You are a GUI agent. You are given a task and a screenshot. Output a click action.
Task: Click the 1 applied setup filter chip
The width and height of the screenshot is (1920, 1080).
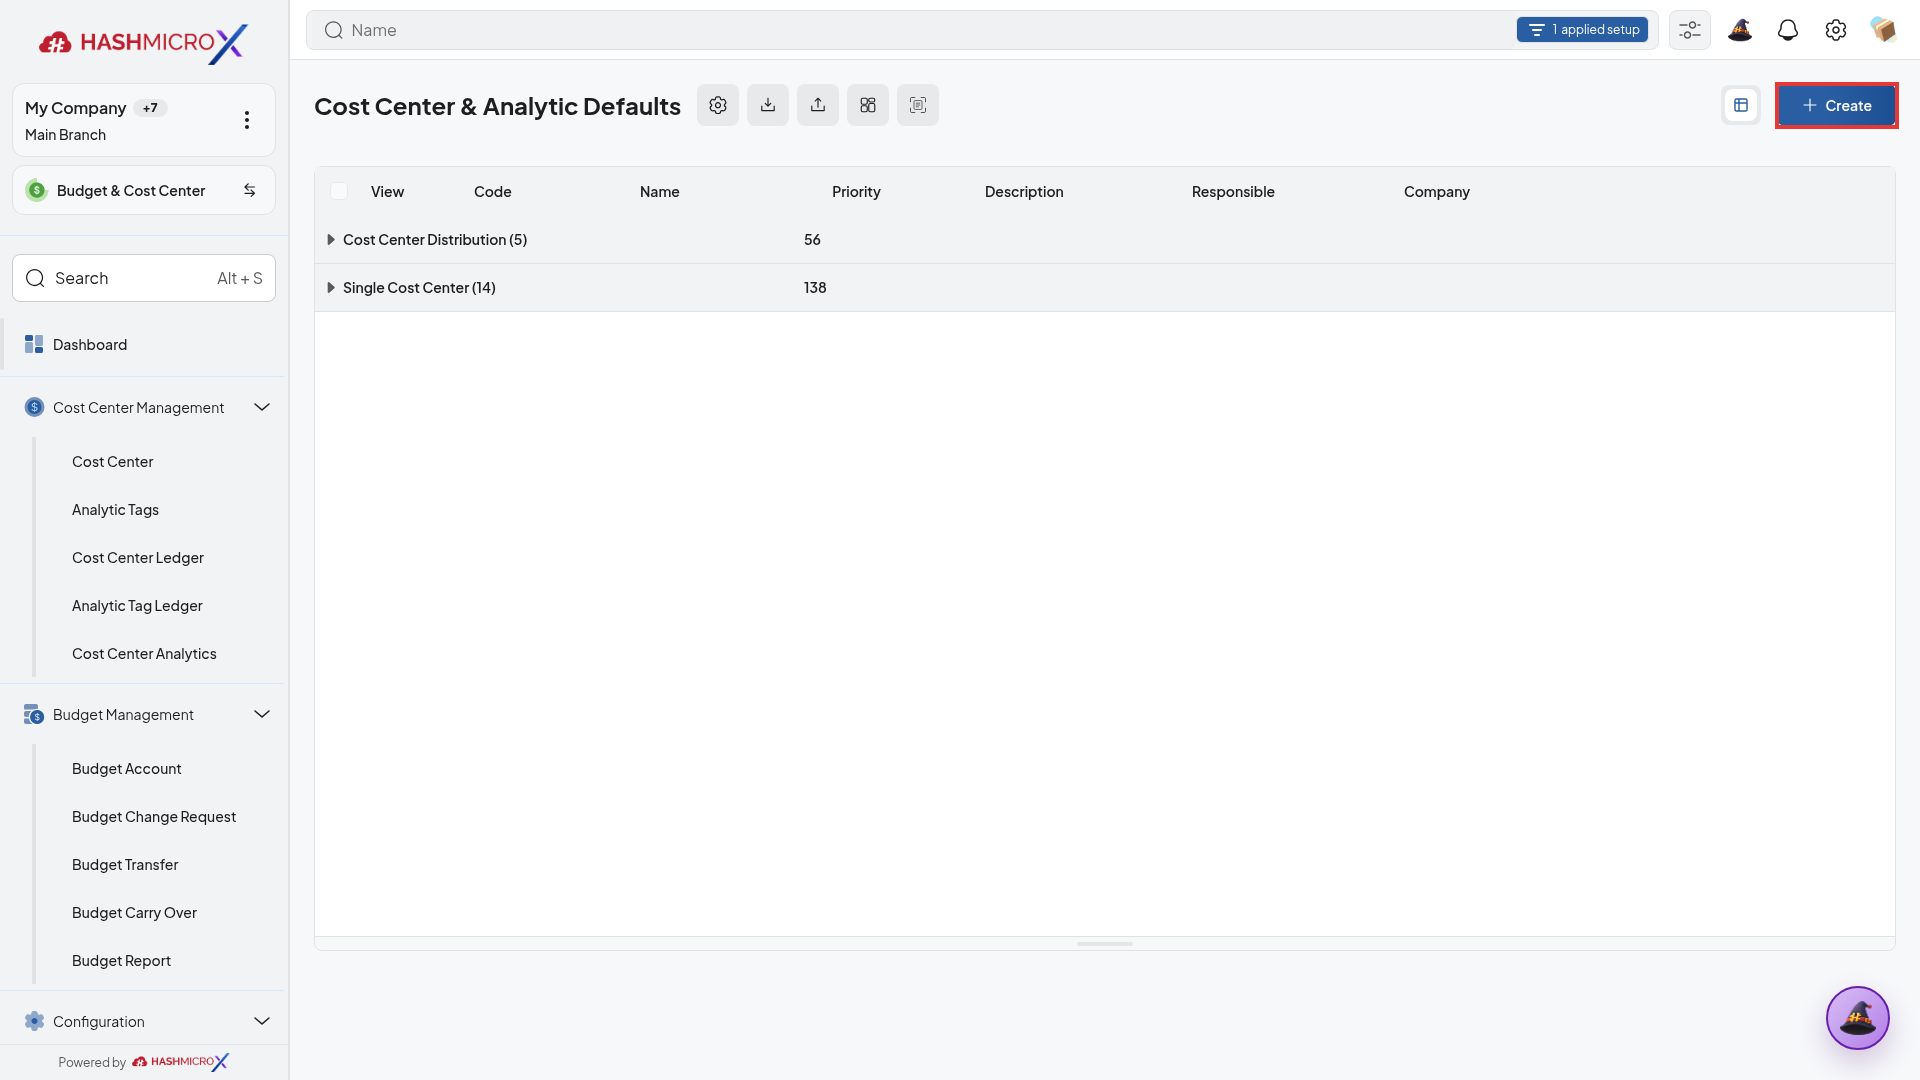(1582, 30)
